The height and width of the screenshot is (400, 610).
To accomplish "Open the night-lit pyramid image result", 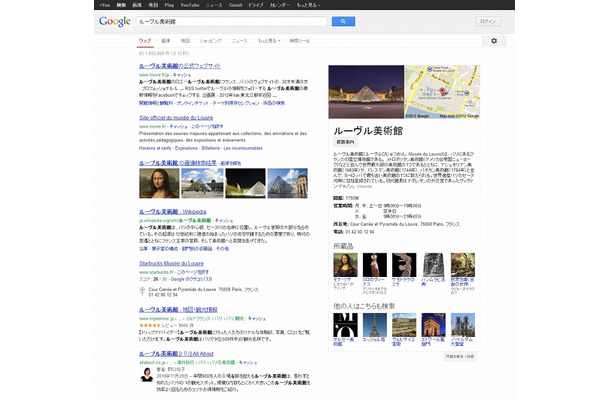I will point(245,183).
